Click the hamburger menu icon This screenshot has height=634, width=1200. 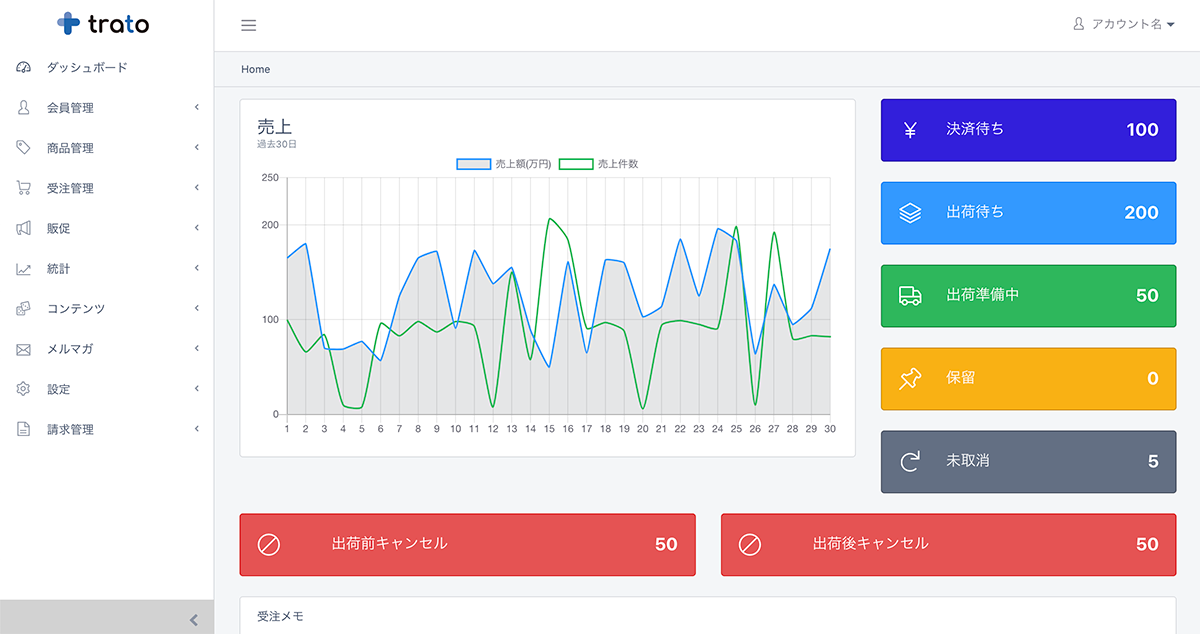coord(249,26)
